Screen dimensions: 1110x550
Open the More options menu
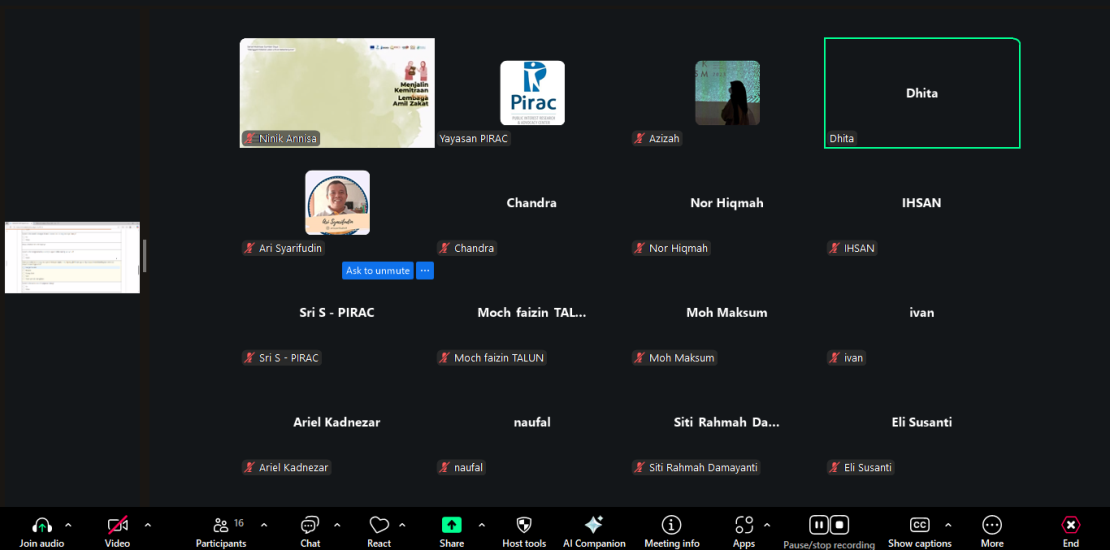point(992,525)
